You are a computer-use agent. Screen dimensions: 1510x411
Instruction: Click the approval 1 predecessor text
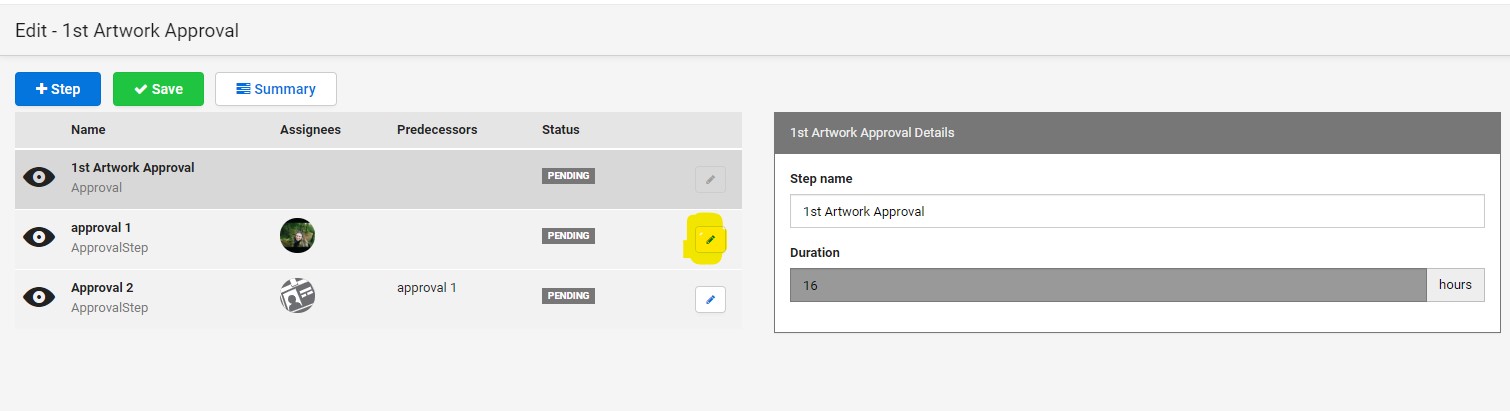(x=427, y=288)
